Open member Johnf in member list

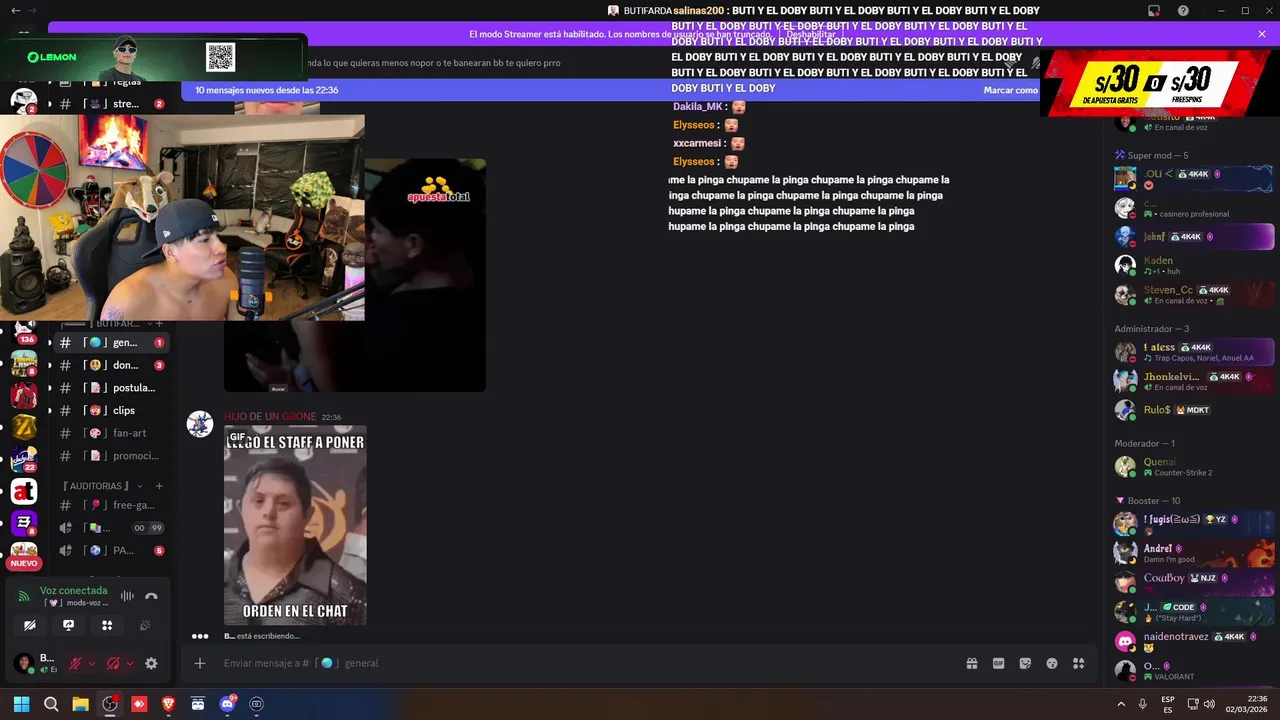coord(1193,237)
